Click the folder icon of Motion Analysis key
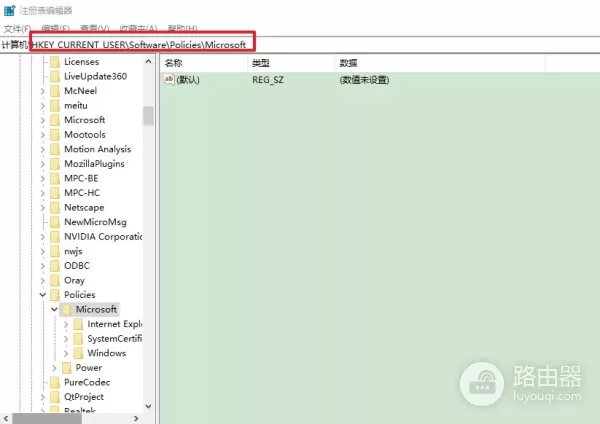Image resolution: width=600 pixels, height=424 pixels. pyautogui.click(x=54, y=149)
